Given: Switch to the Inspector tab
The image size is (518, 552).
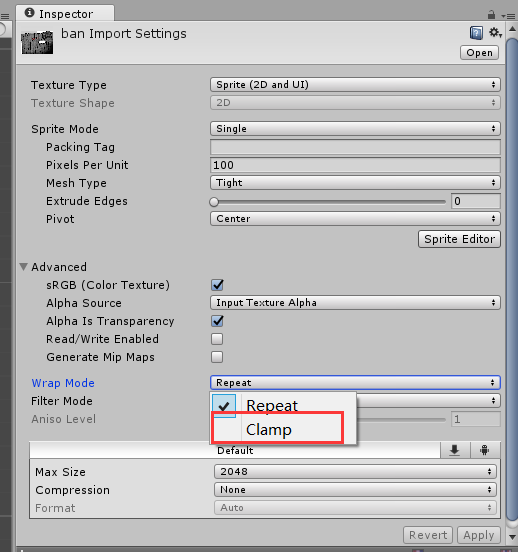Looking at the screenshot, I should pyautogui.click(x=65, y=13).
